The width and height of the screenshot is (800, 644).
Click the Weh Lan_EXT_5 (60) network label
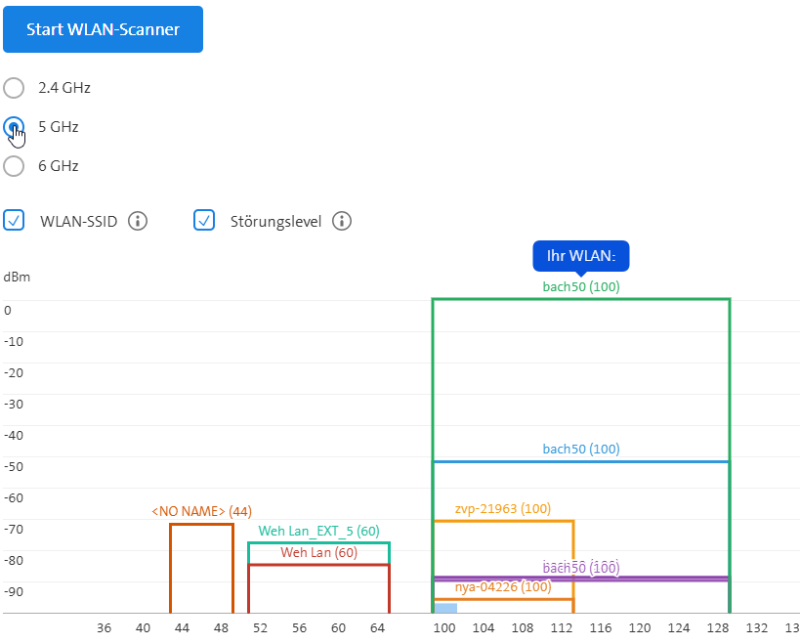pos(319,531)
